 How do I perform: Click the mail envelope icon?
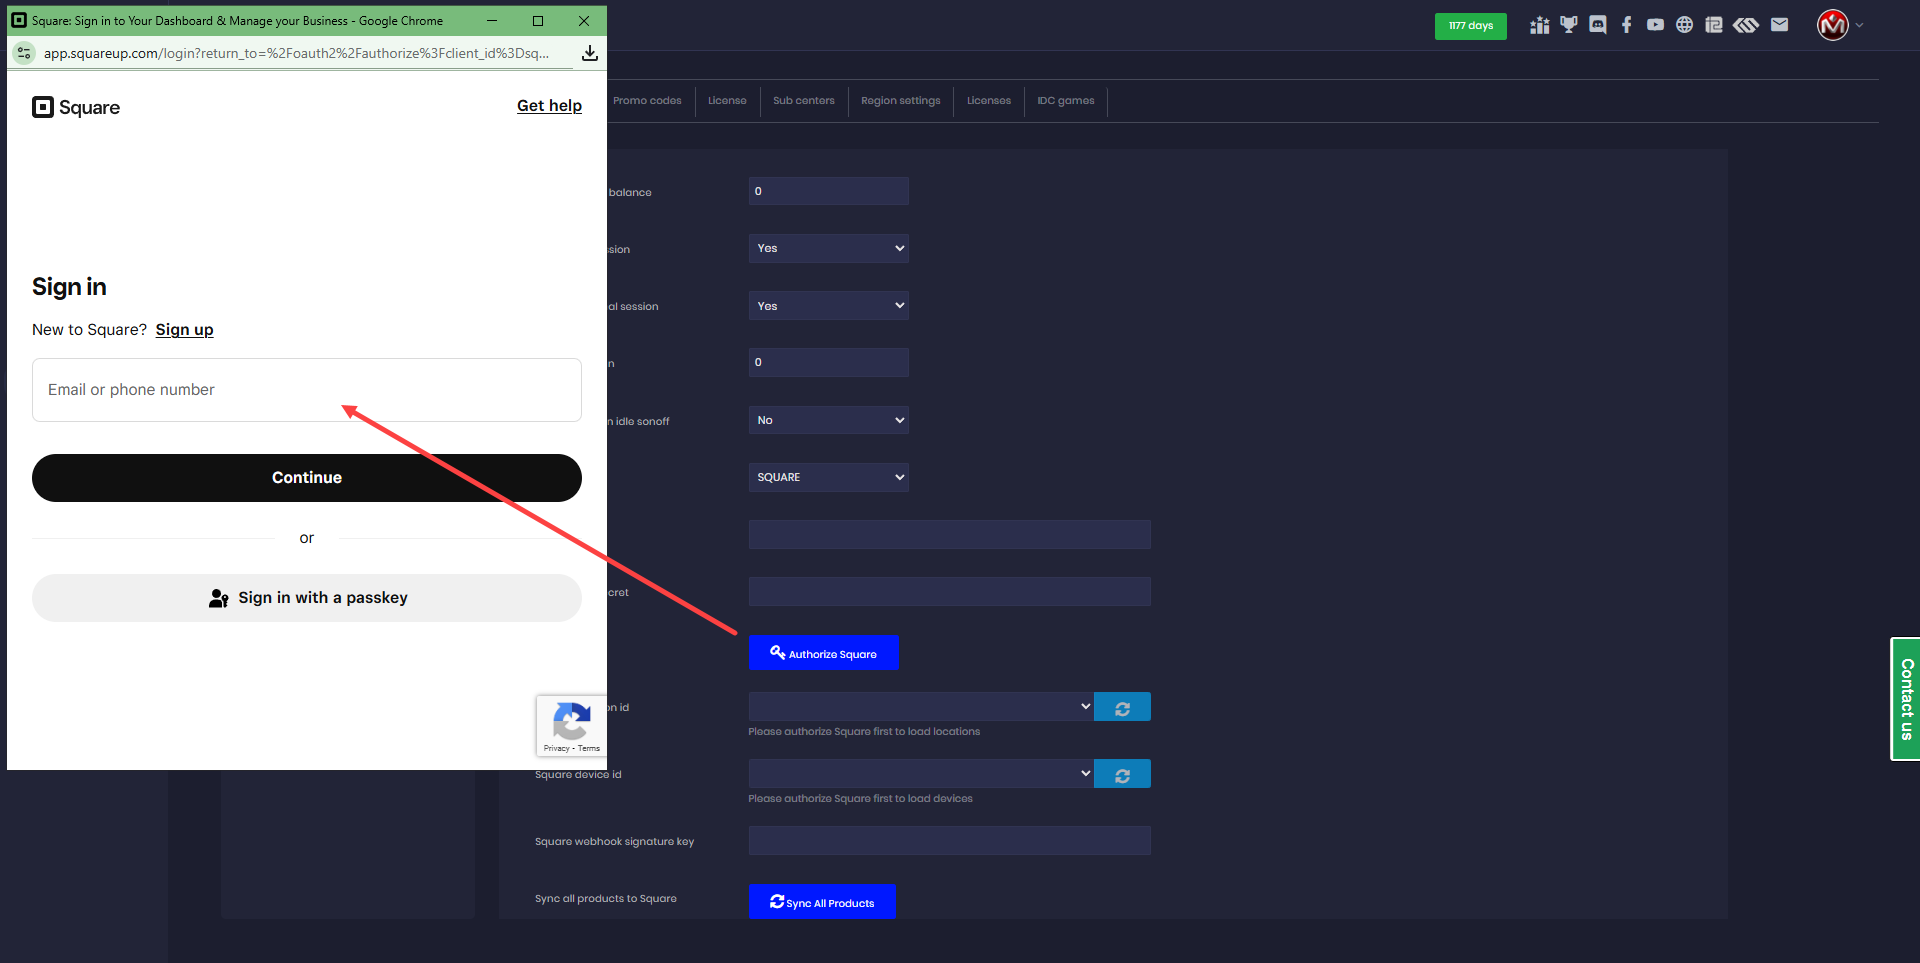(1780, 25)
